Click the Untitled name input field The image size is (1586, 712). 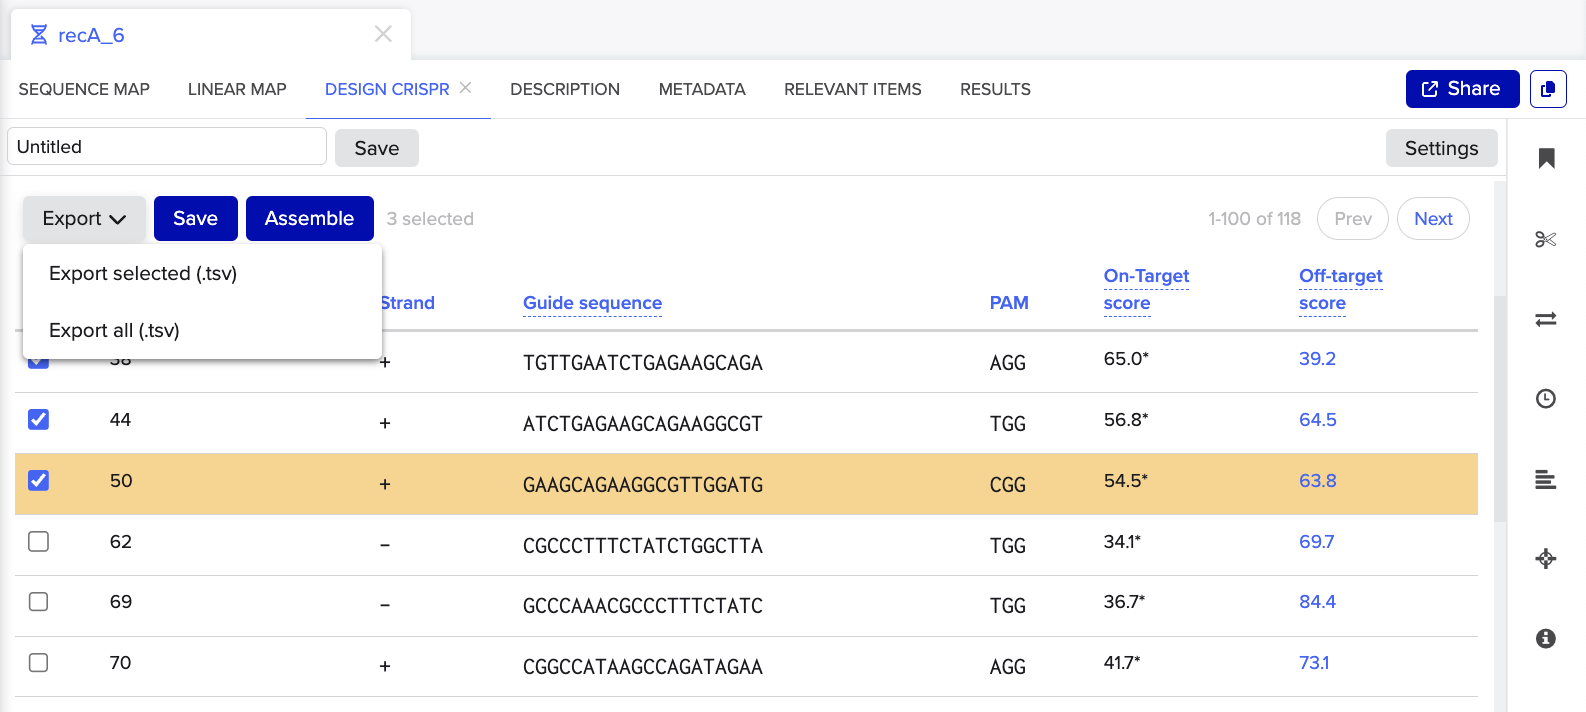[x=167, y=147]
